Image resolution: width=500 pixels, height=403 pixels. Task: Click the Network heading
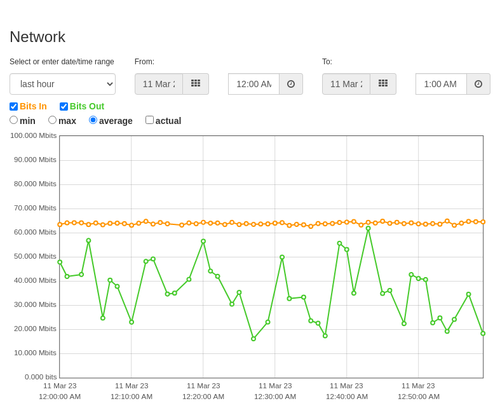(x=37, y=37)
